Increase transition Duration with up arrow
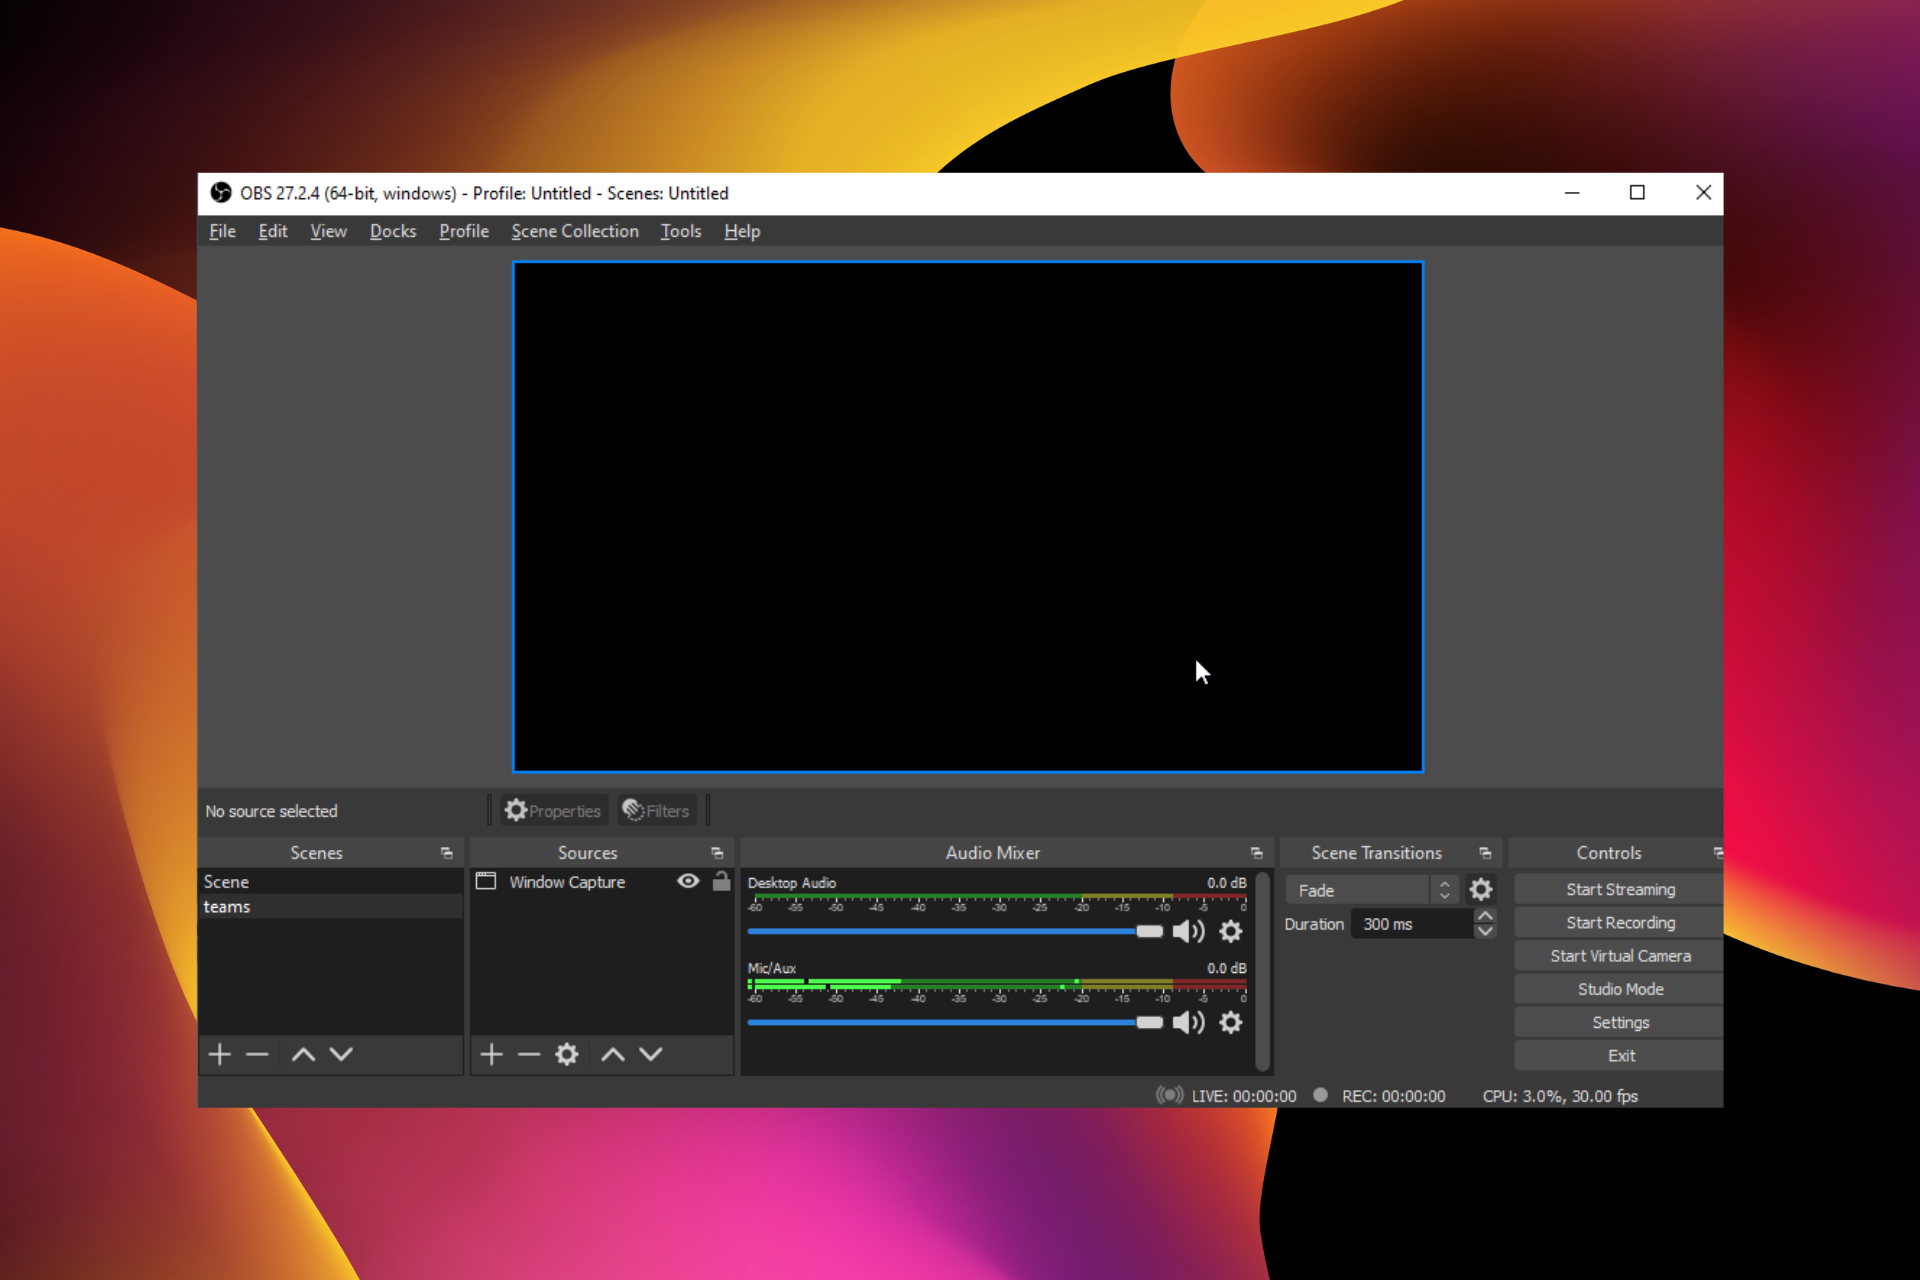This screenshot has width=1920, height=1280. pyautogui.click(x=1485, y=916)
